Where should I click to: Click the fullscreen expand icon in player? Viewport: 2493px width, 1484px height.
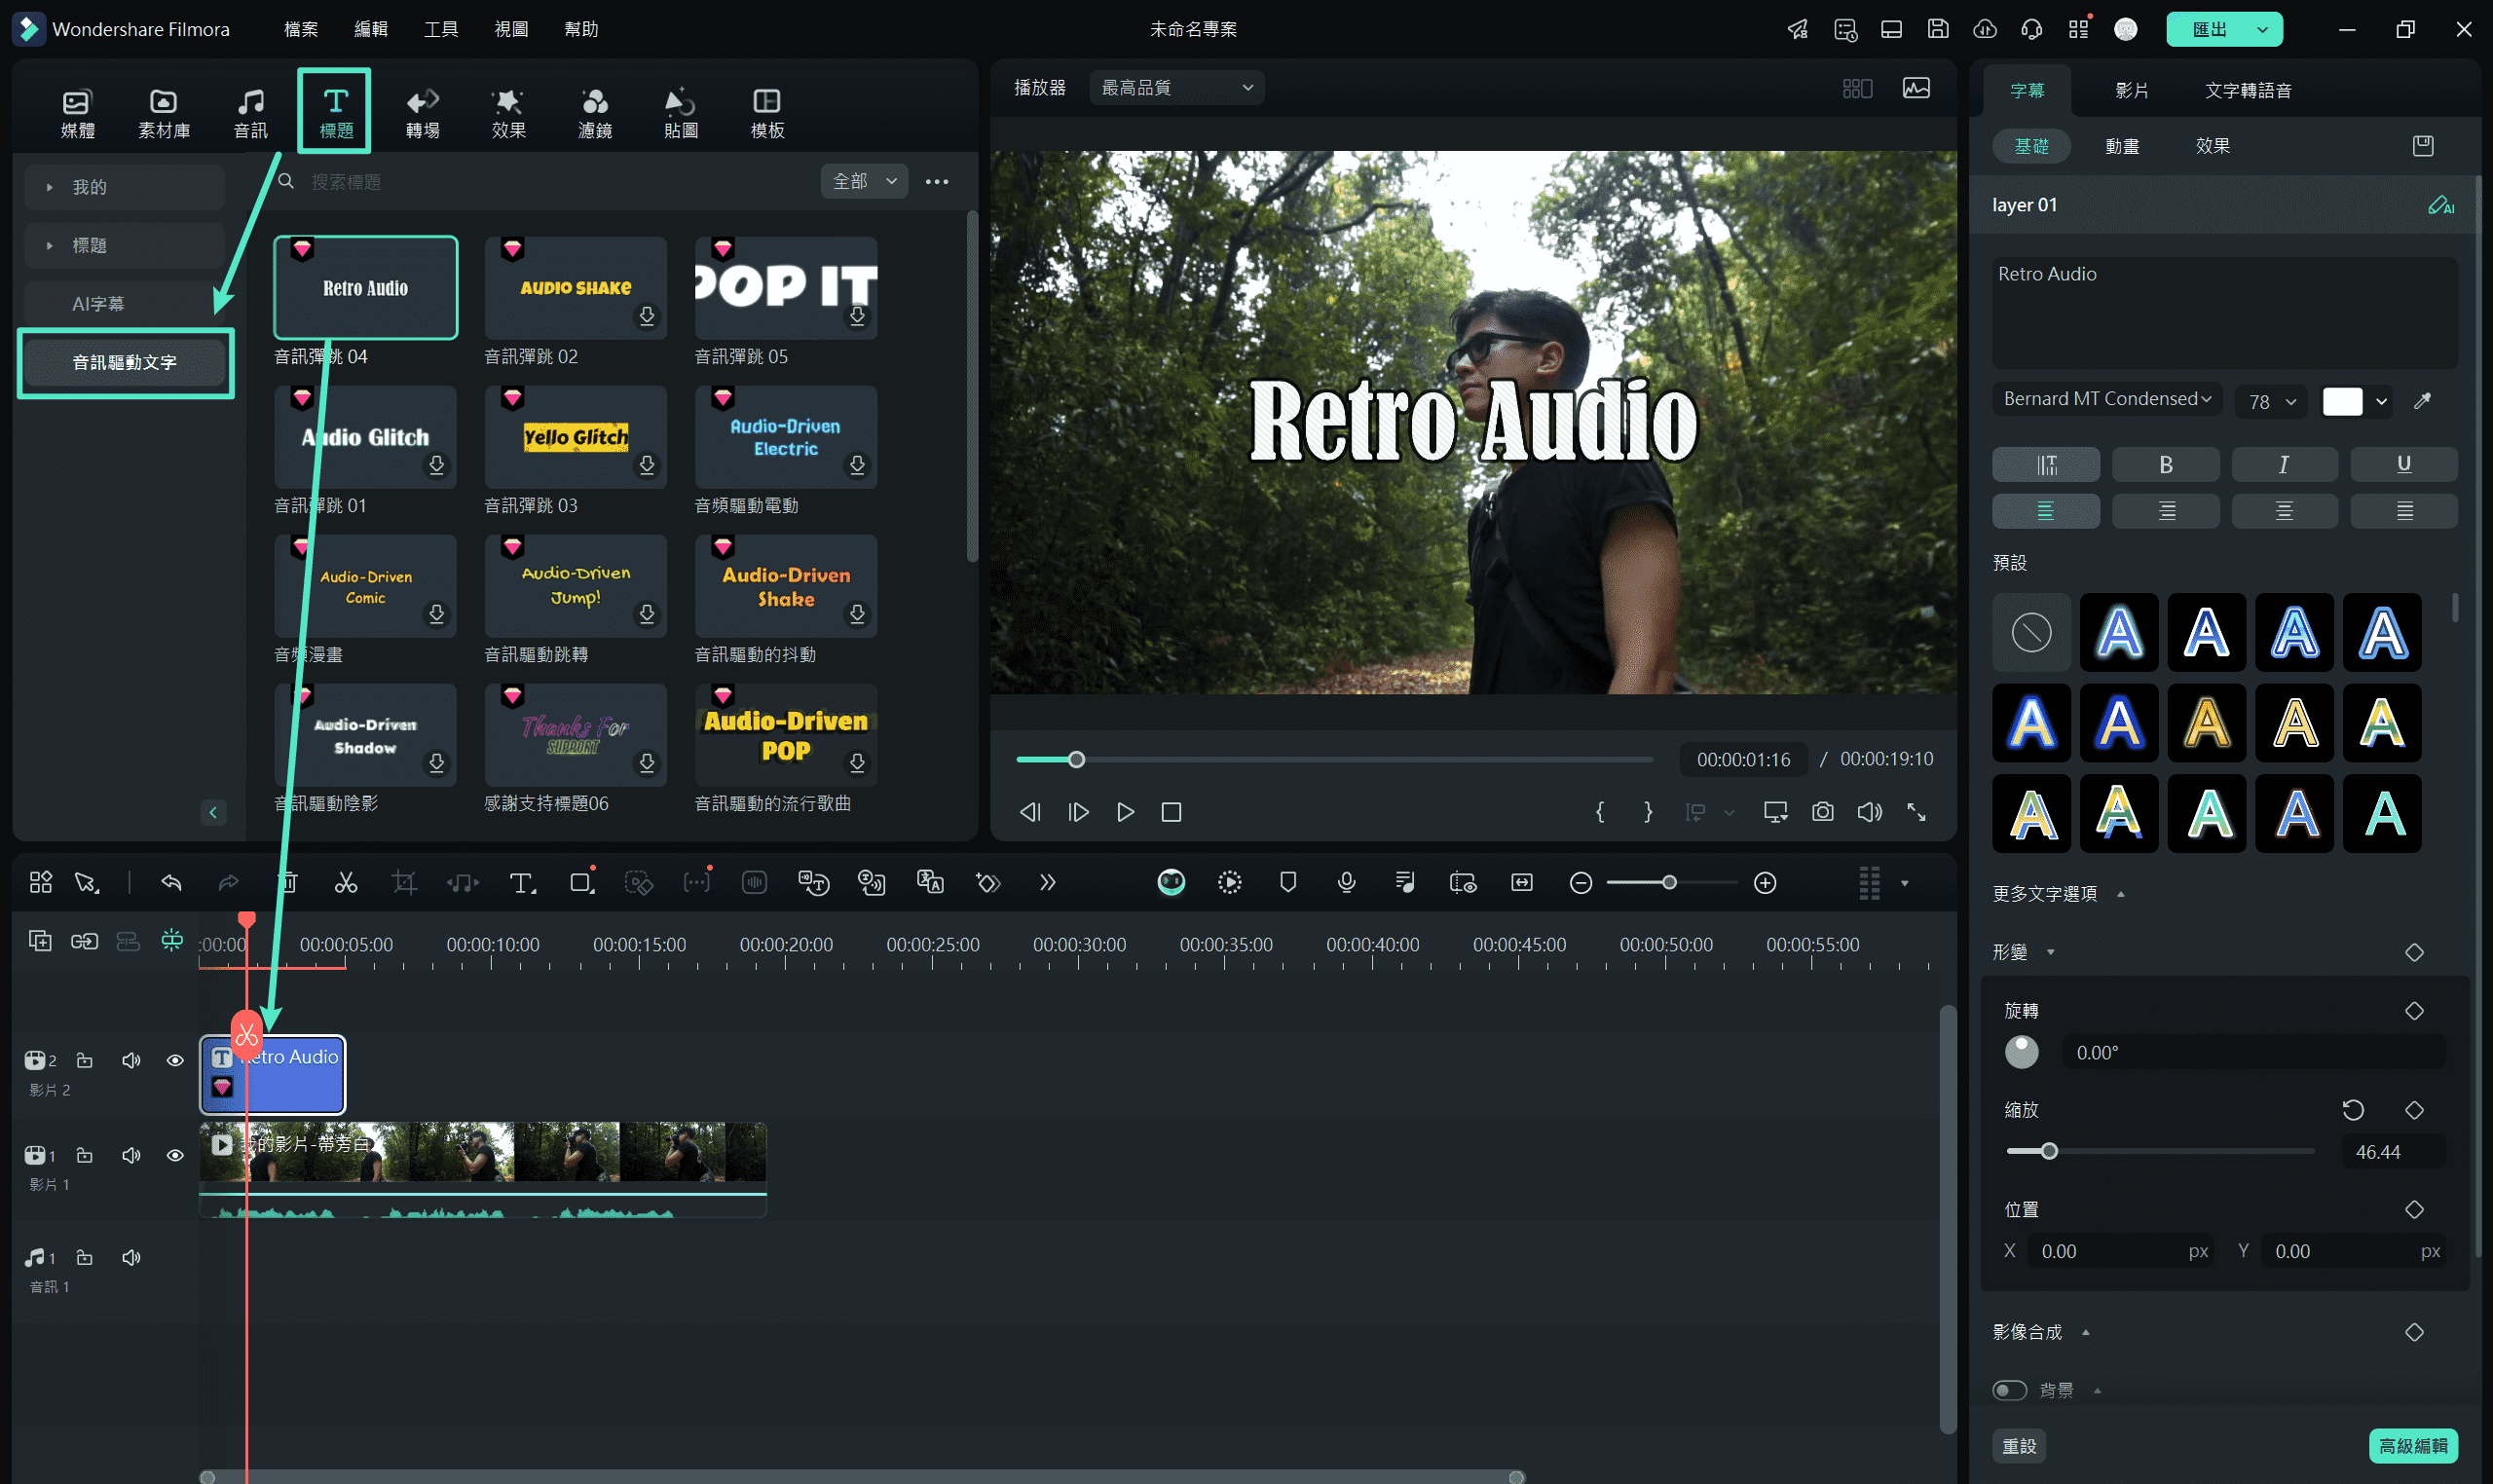point(1916,812)
